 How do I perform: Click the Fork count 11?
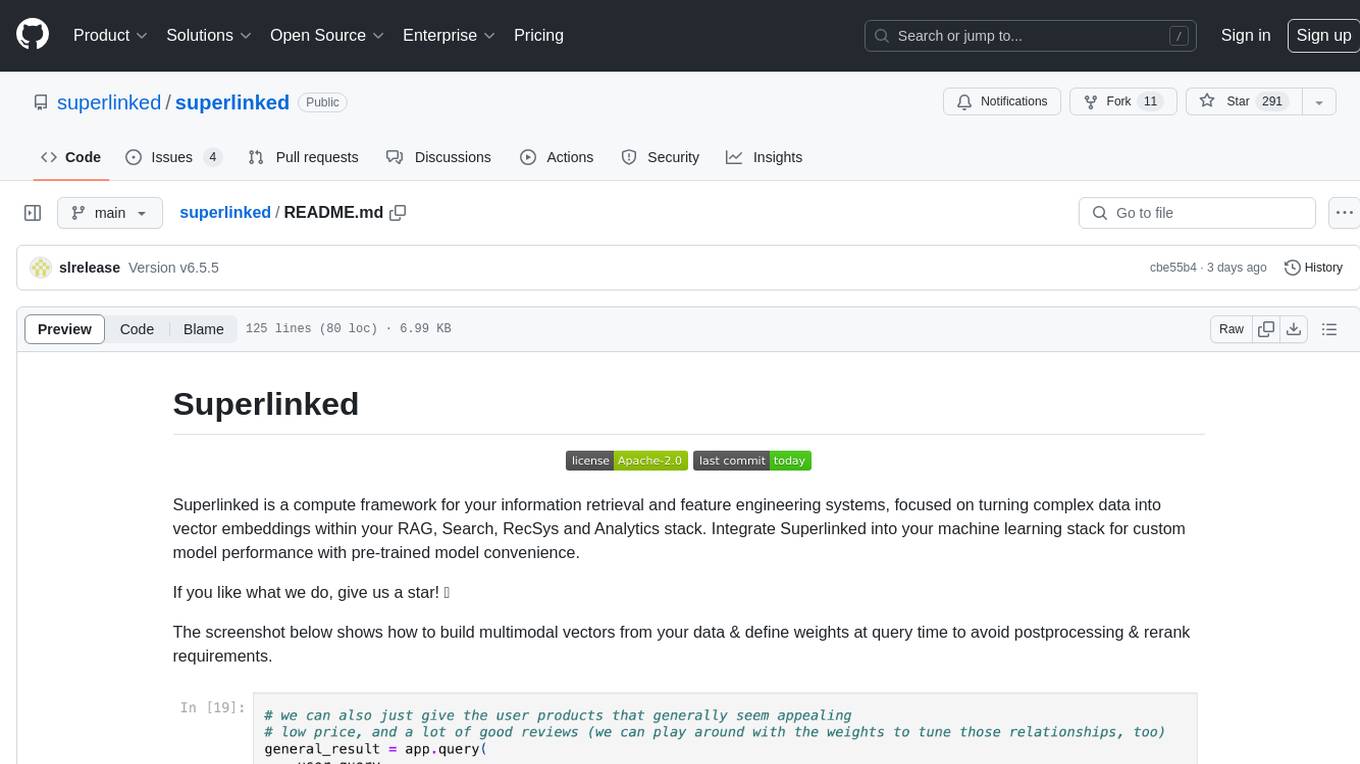tap(1150, 102)
